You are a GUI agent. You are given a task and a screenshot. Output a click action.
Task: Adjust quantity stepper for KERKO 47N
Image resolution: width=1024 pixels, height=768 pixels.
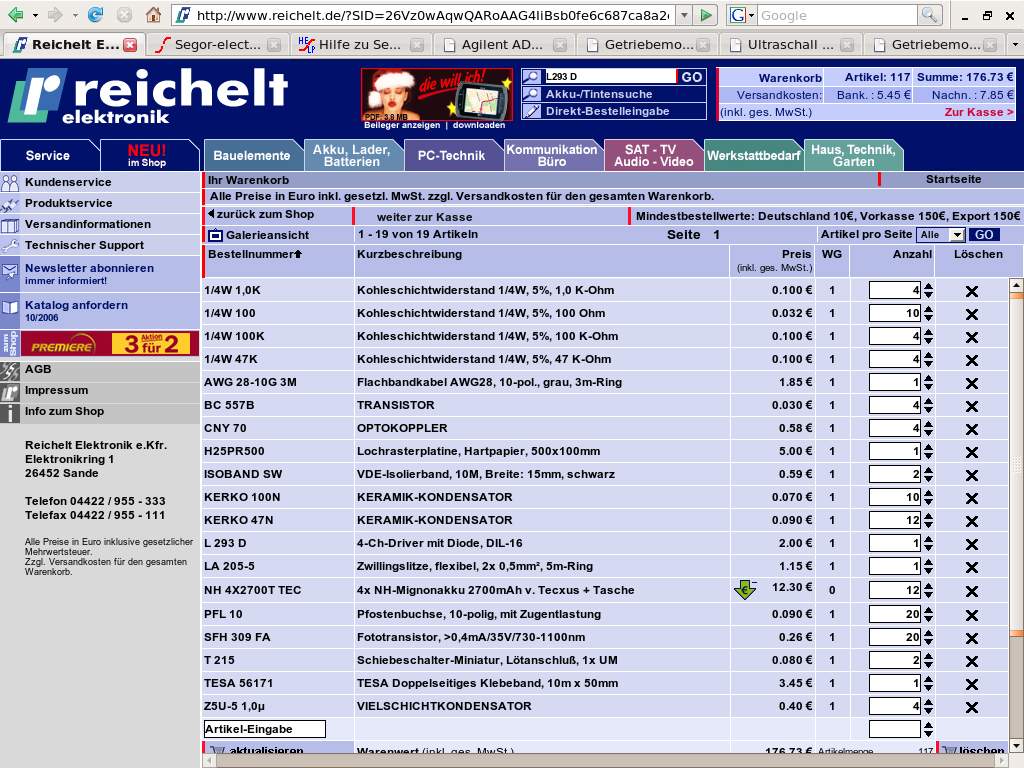928,520
